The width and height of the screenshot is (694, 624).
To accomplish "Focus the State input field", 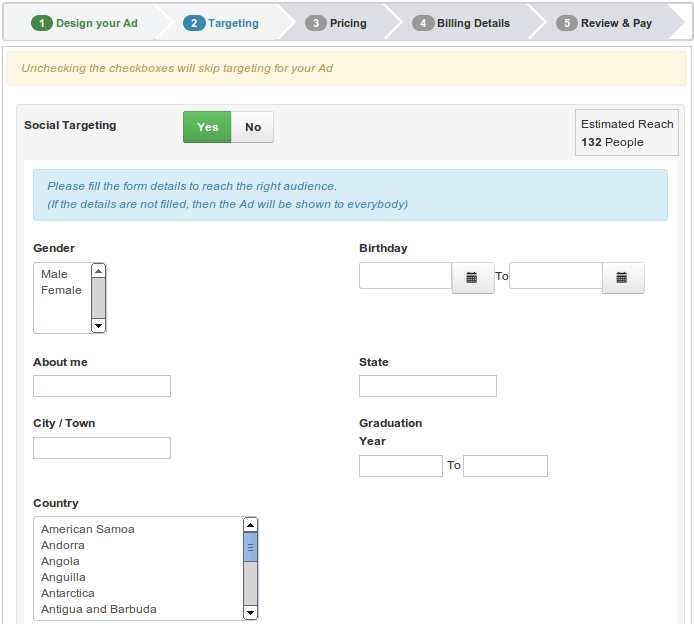I will coord(428,386).
